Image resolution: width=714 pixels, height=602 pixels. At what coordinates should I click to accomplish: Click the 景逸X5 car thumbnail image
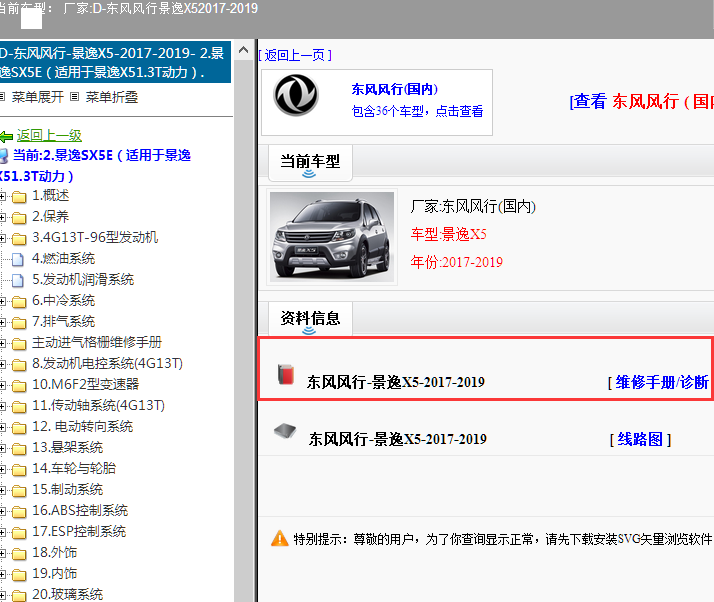click(332, 237)
